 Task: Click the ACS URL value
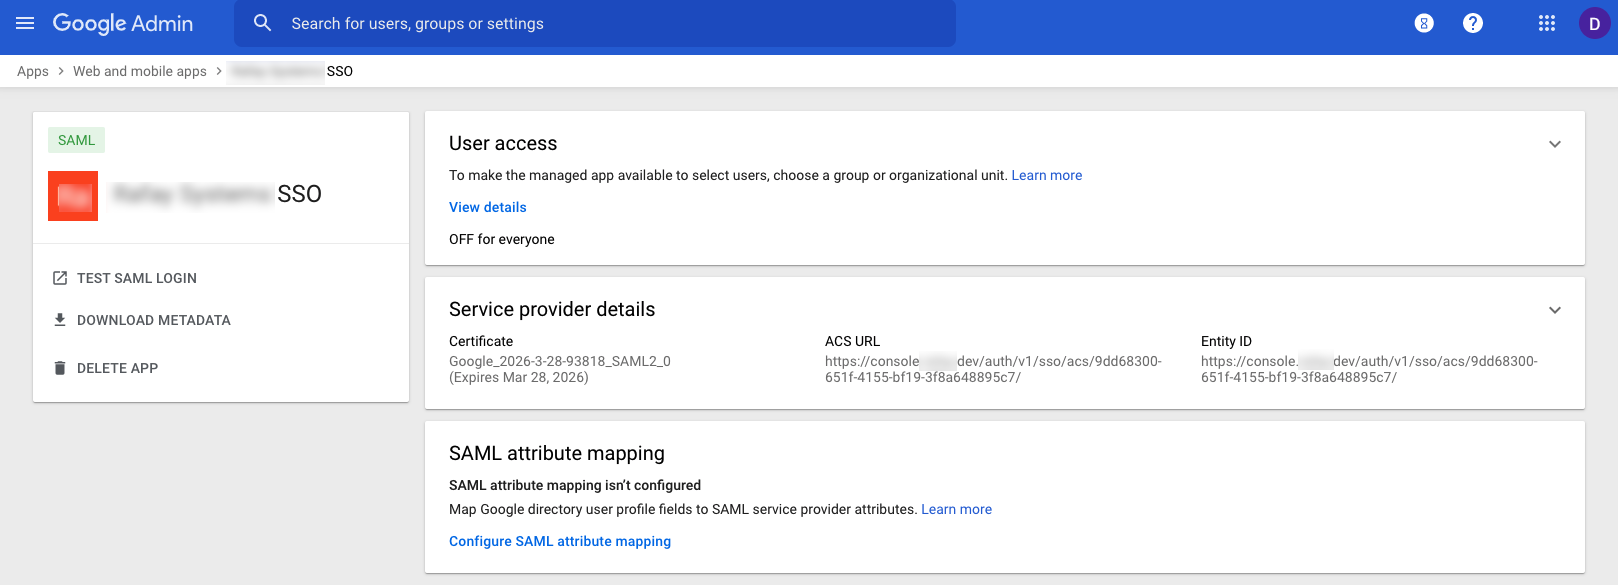(993, 369)
